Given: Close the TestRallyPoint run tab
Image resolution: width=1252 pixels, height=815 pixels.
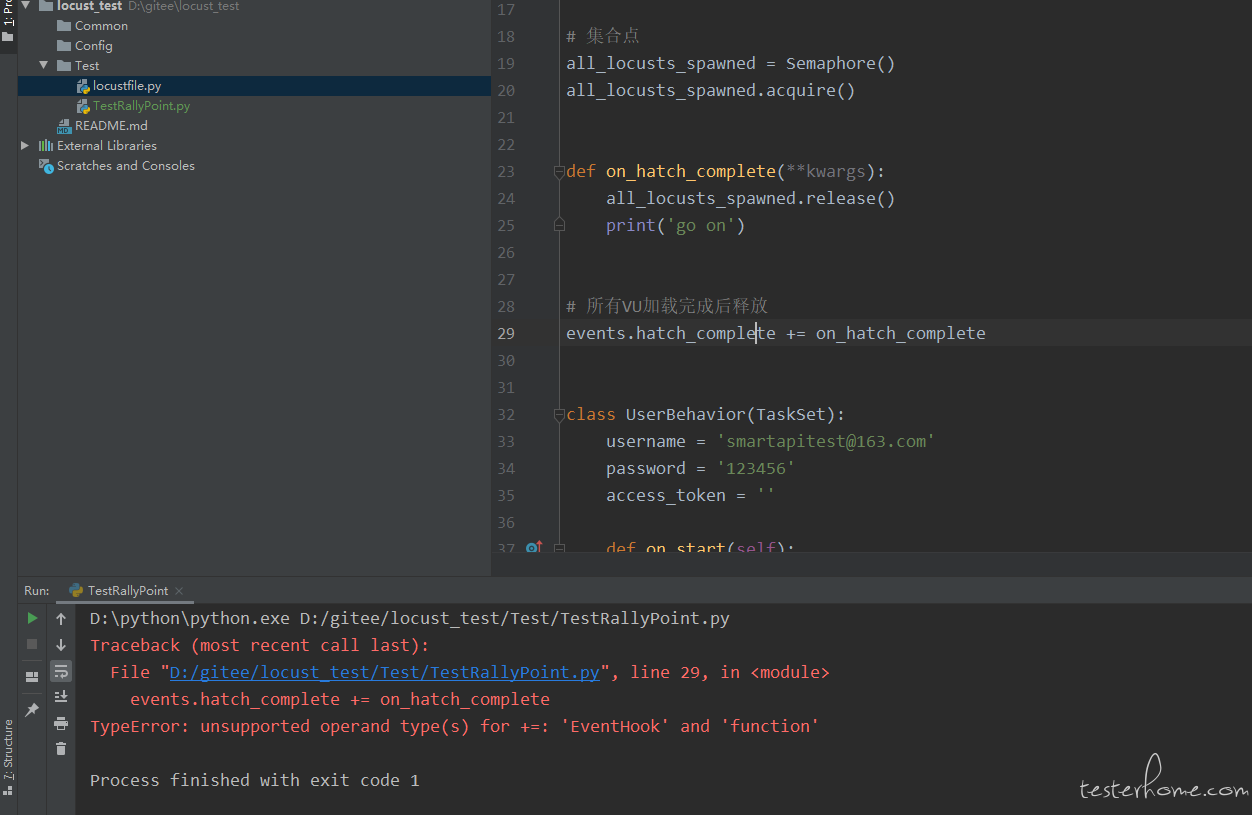Looking at the screenshot, I should pyautogui.click(x=179, y=591).
